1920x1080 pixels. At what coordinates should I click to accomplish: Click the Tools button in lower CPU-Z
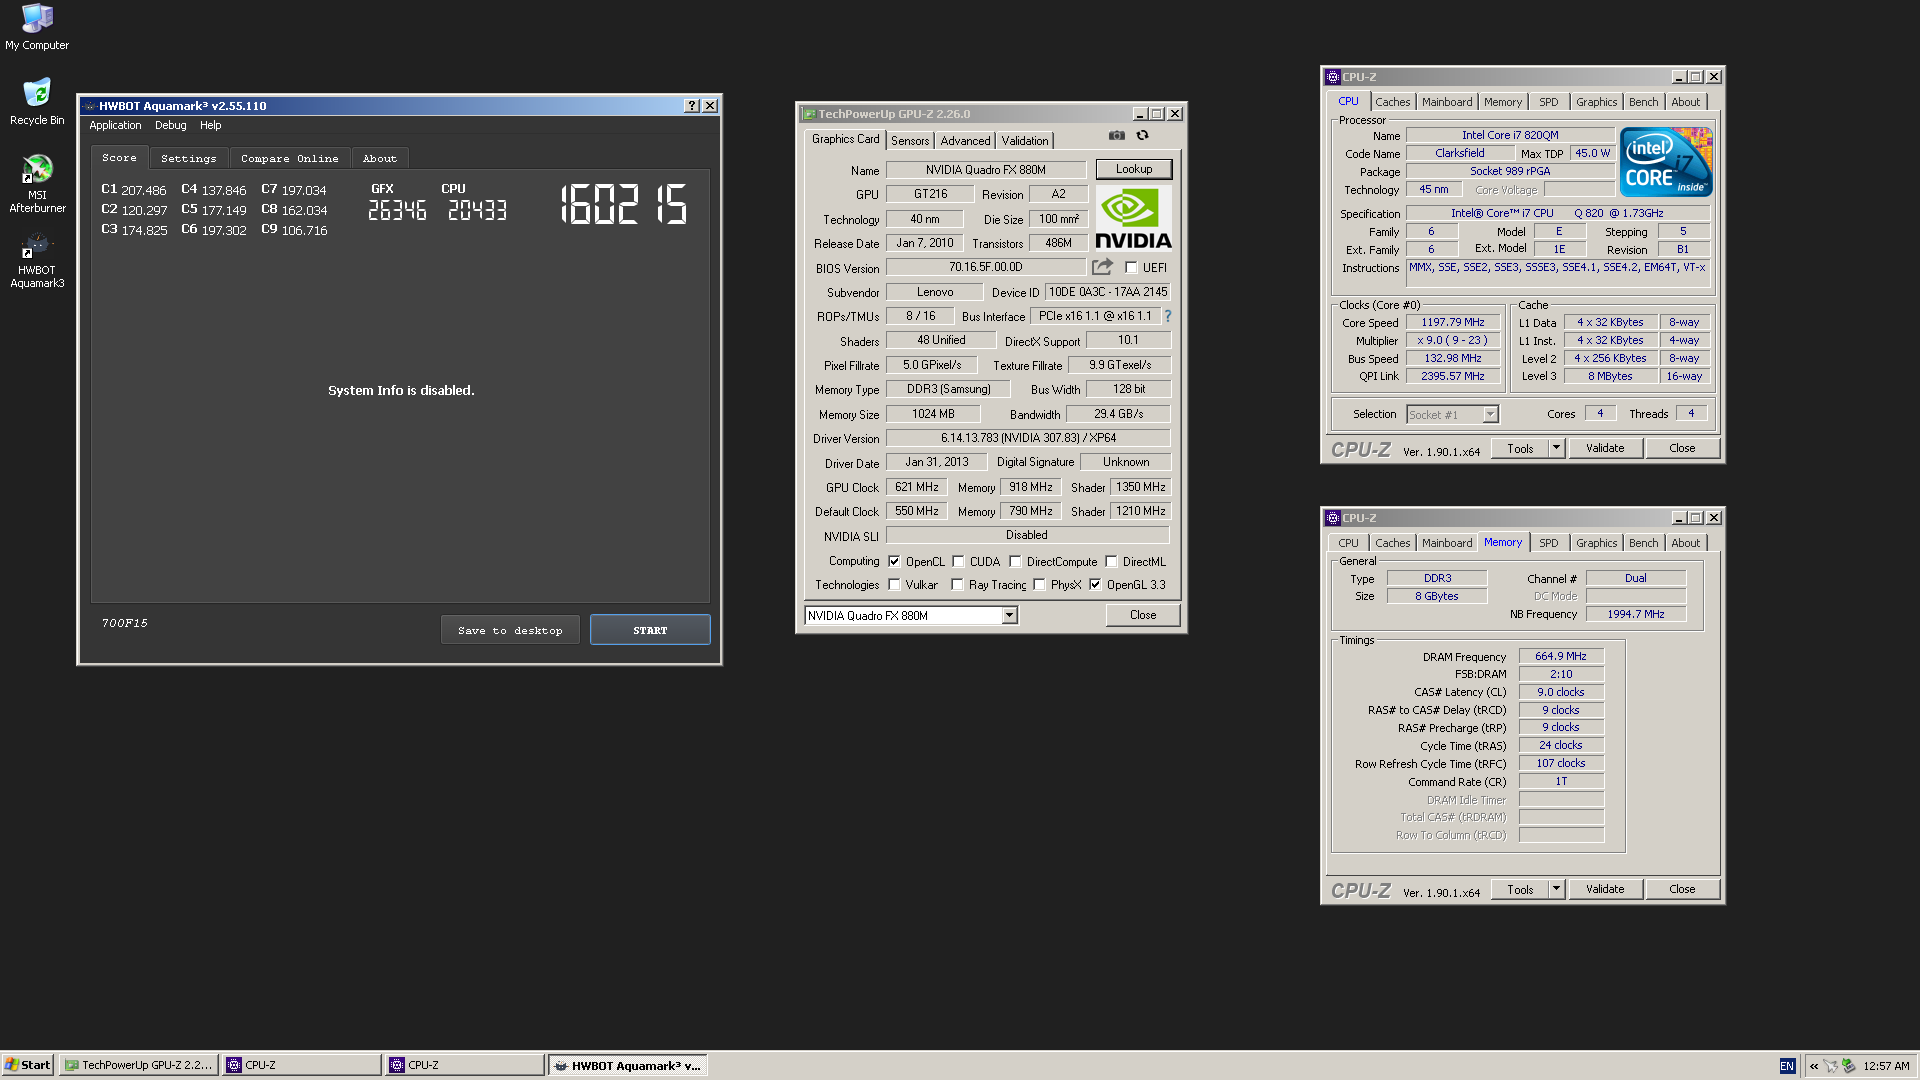point(1520,890)
